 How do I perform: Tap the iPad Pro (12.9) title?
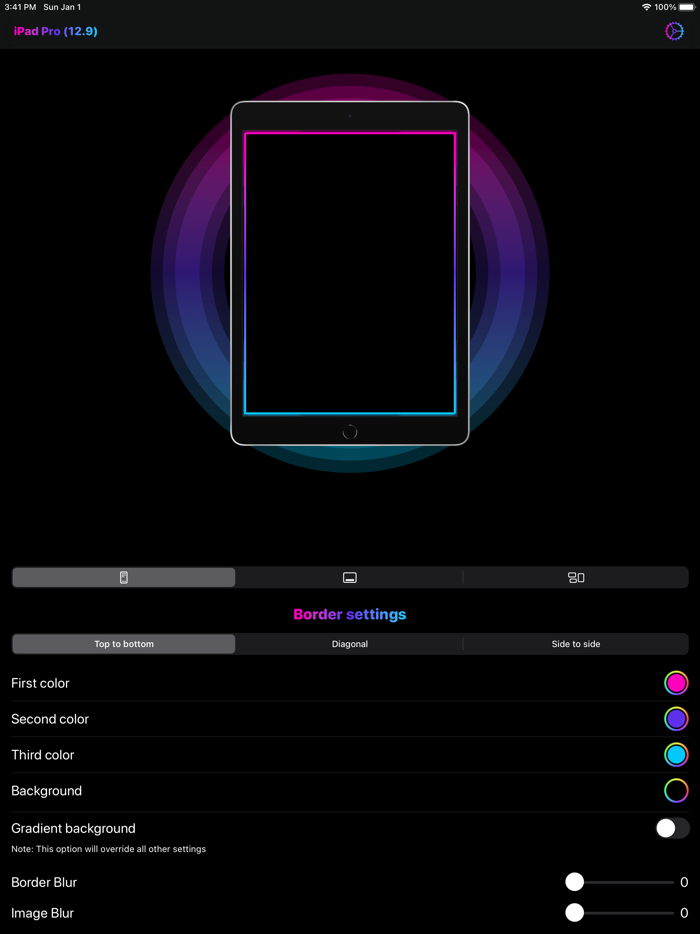coord(55,32)
